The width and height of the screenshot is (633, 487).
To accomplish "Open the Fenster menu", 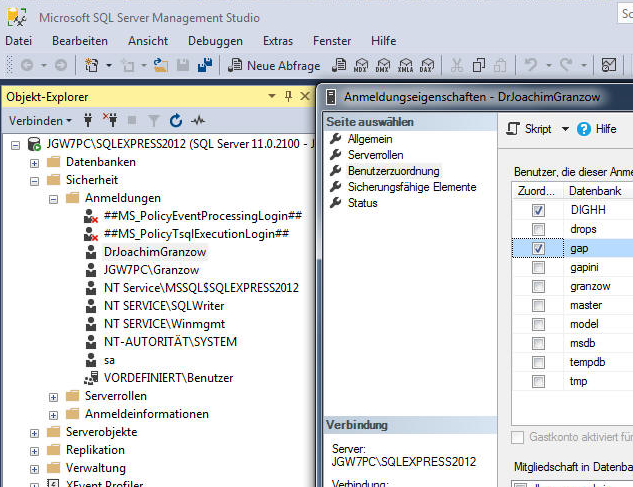I will pyautogui.click(x=332, y=41).
